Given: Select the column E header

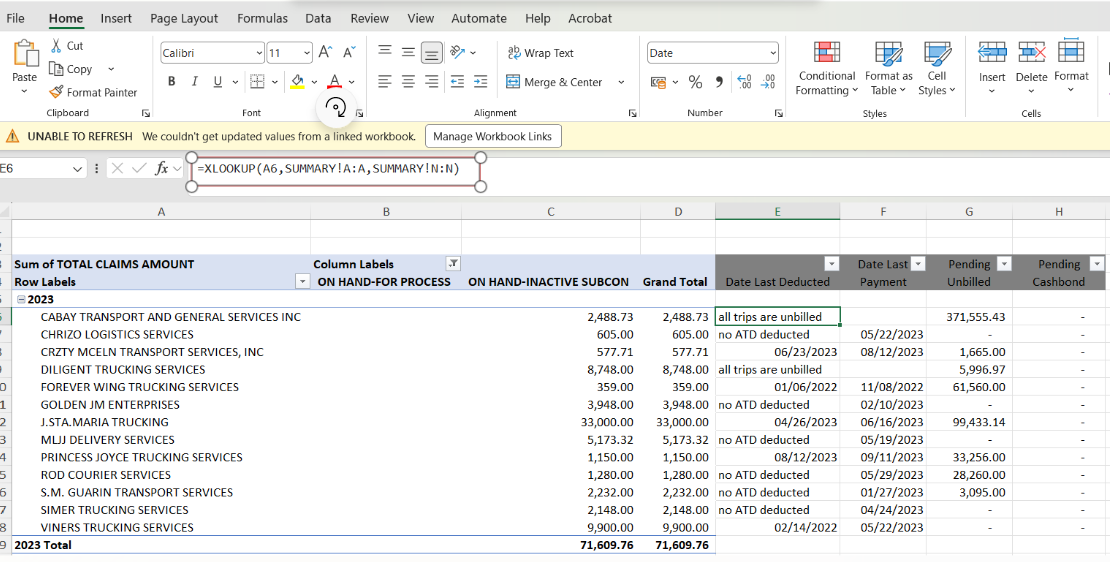Looking at the screenshot, I should 777,211.
